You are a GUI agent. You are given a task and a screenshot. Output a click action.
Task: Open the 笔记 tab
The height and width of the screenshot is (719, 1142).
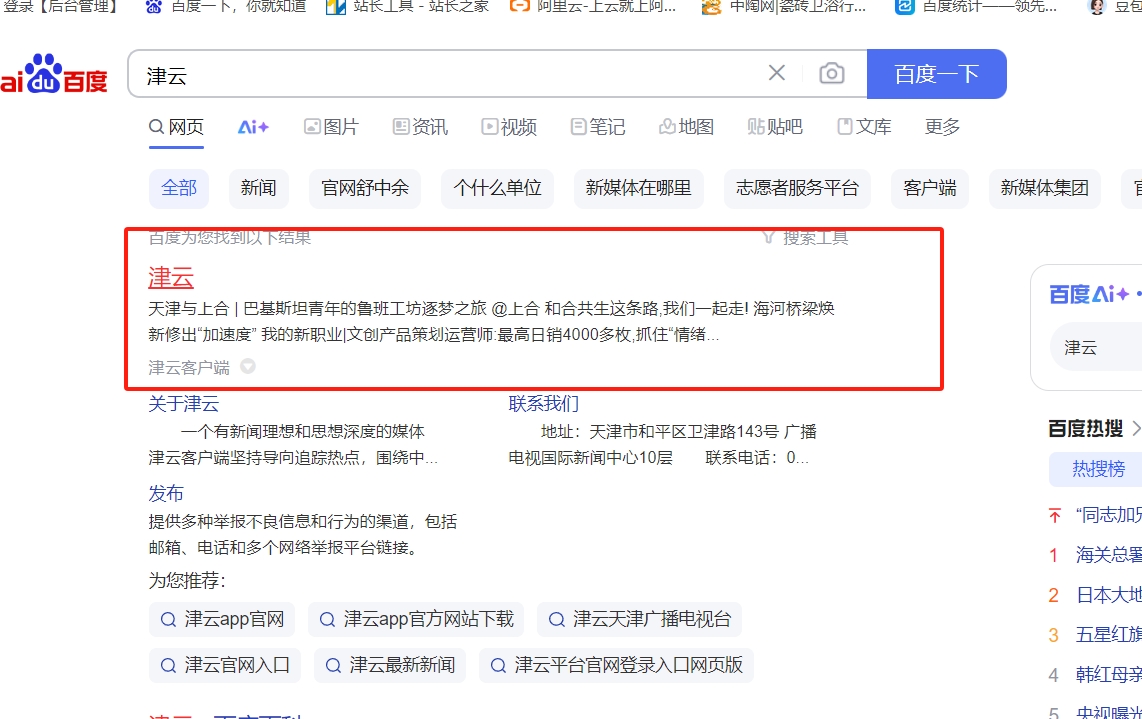tap(598, 127)
